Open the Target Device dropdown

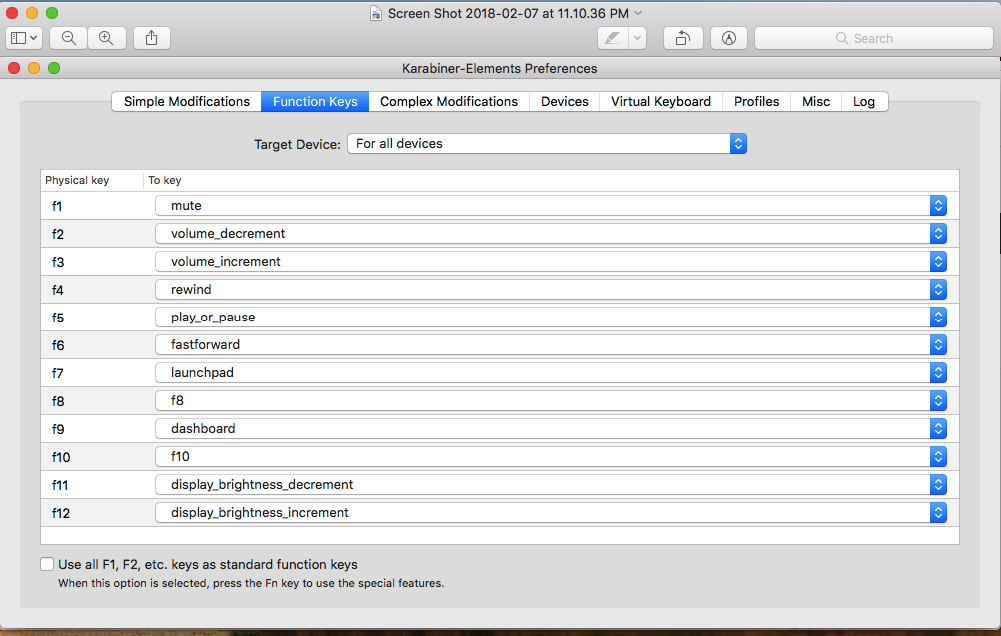tap(546, 144)
